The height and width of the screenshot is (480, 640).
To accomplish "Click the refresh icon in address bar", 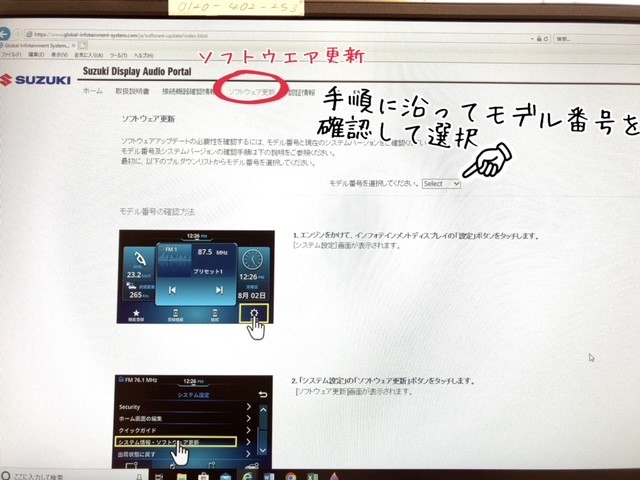I will pyautogui.click(x=546, y=38).
